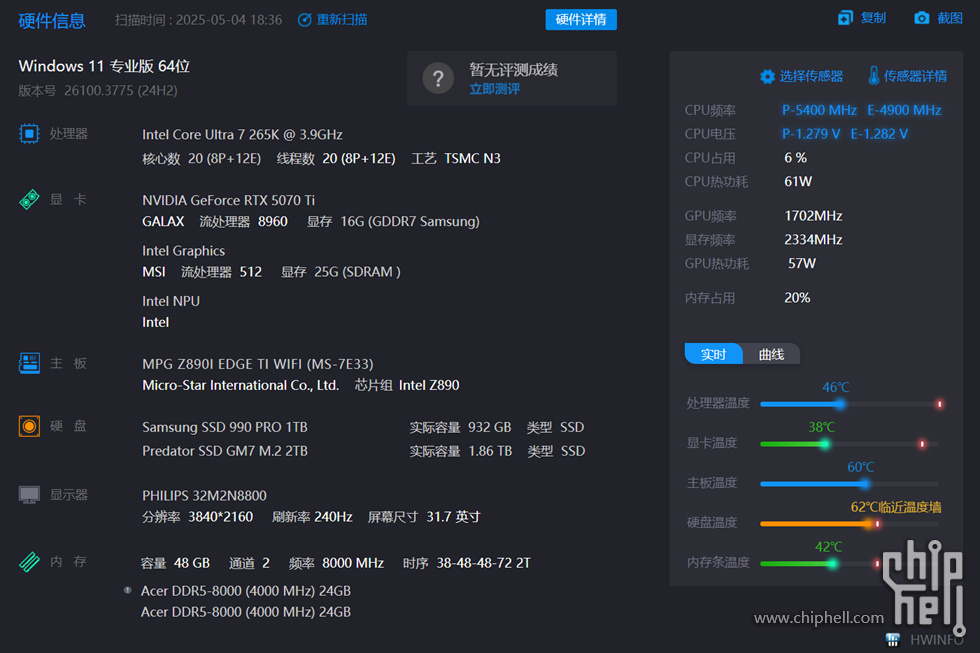Open 传感器详情 sensor details
Image resolution: width=980 pixels, height=653 pixels.
(x=915, y=76)
